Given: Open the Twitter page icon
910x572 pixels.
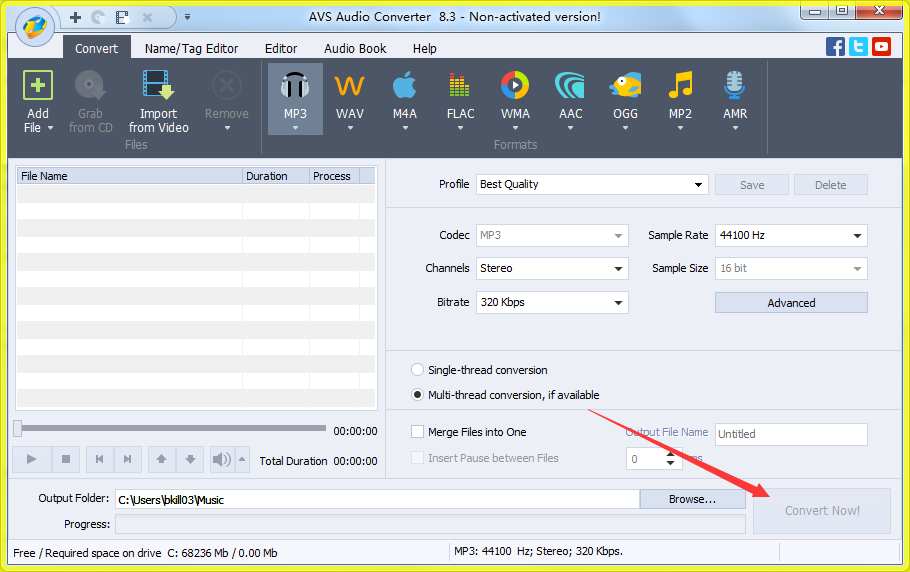Looking at the screenshot, I should point(858,46).
